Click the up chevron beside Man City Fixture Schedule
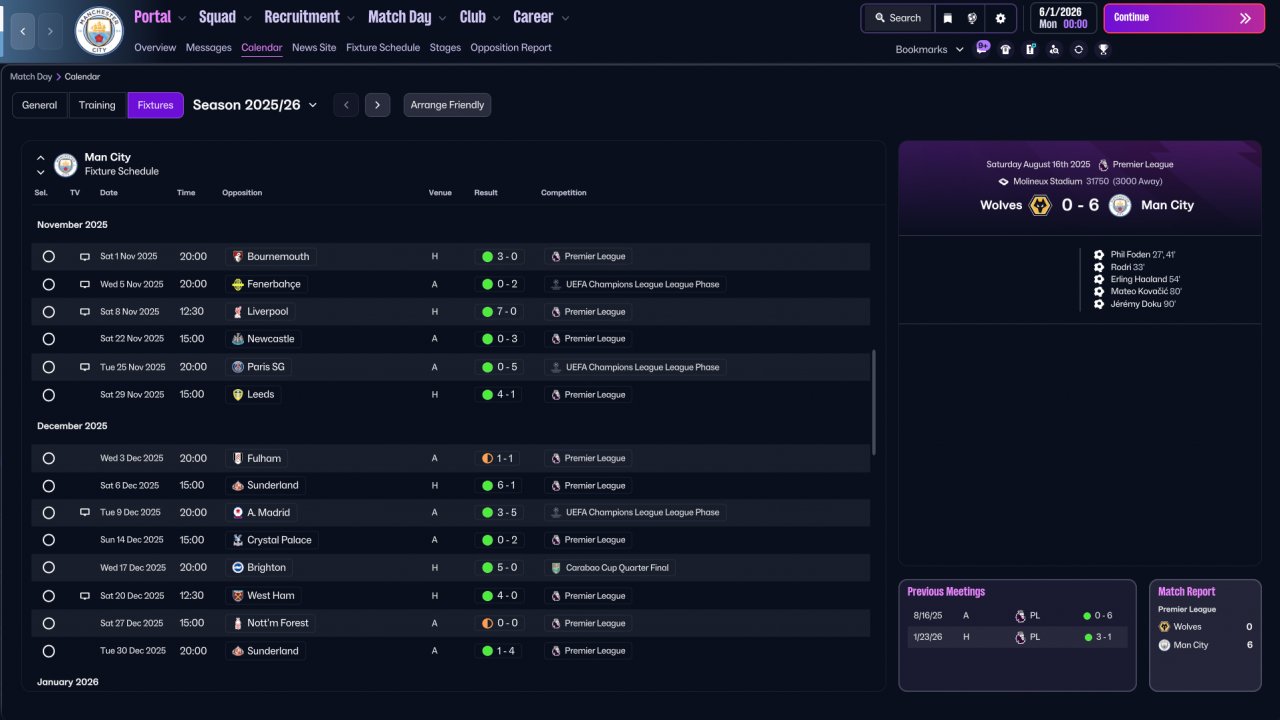Image resolution: width=1280 pixels, height=720 pixels. click(x=41, y=157)
